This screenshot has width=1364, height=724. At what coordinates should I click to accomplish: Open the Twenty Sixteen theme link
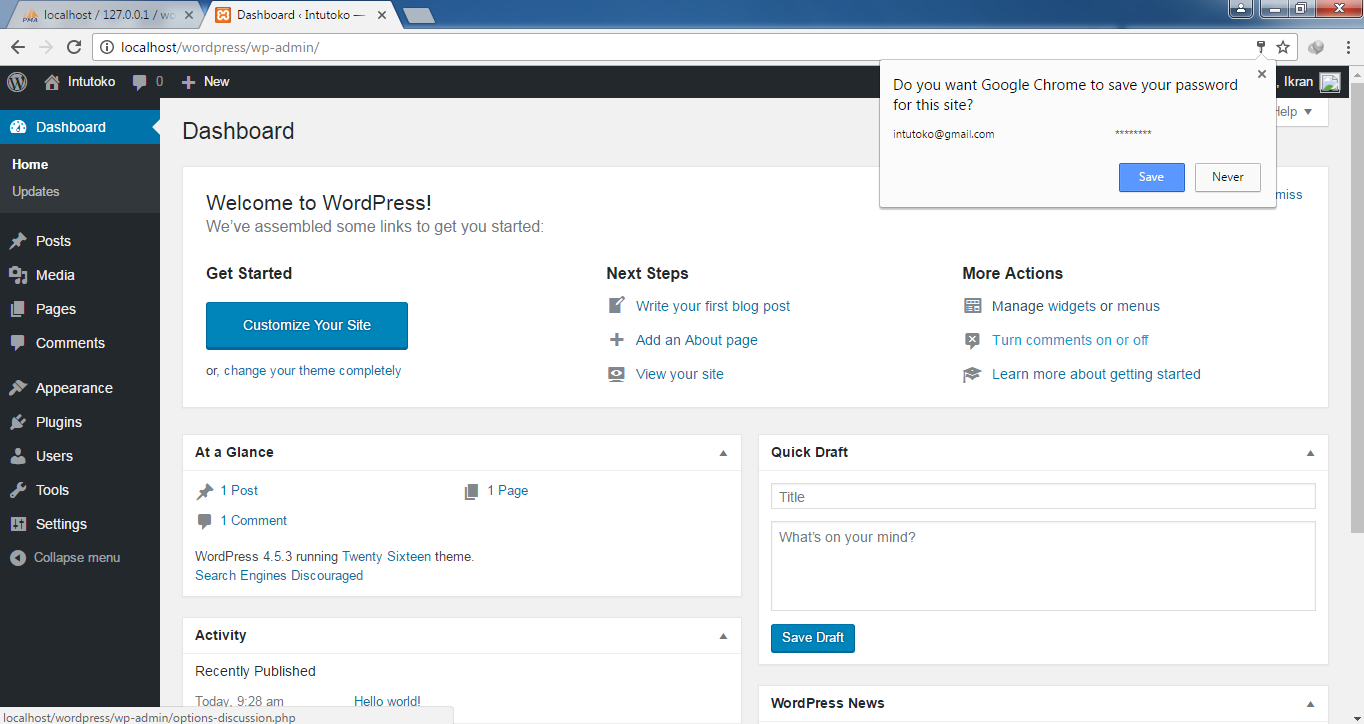[x=386, y=557]
